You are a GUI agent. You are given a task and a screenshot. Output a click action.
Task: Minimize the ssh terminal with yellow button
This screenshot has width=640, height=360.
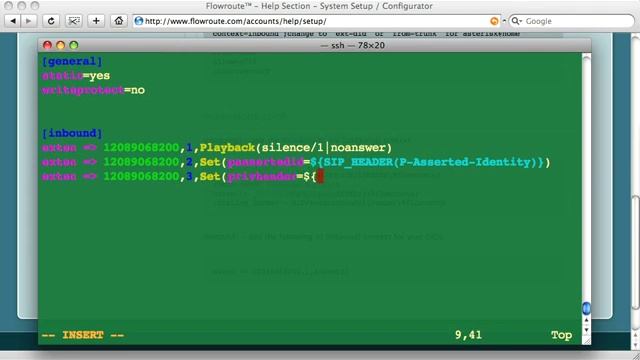[60, 45]
